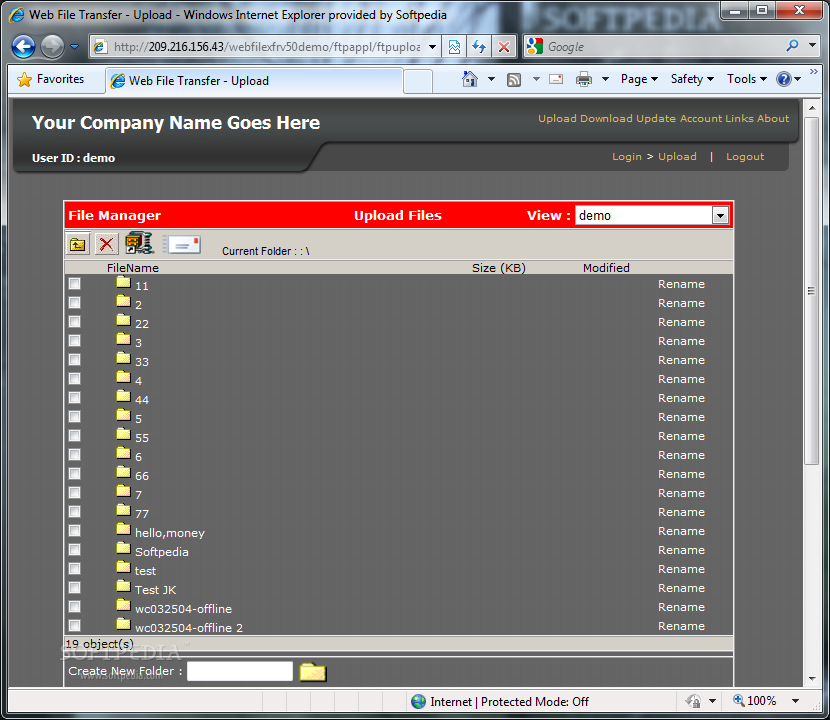Click the send email envelope icon
Viewport: 830px width, 720px height.
click(183, 245)
